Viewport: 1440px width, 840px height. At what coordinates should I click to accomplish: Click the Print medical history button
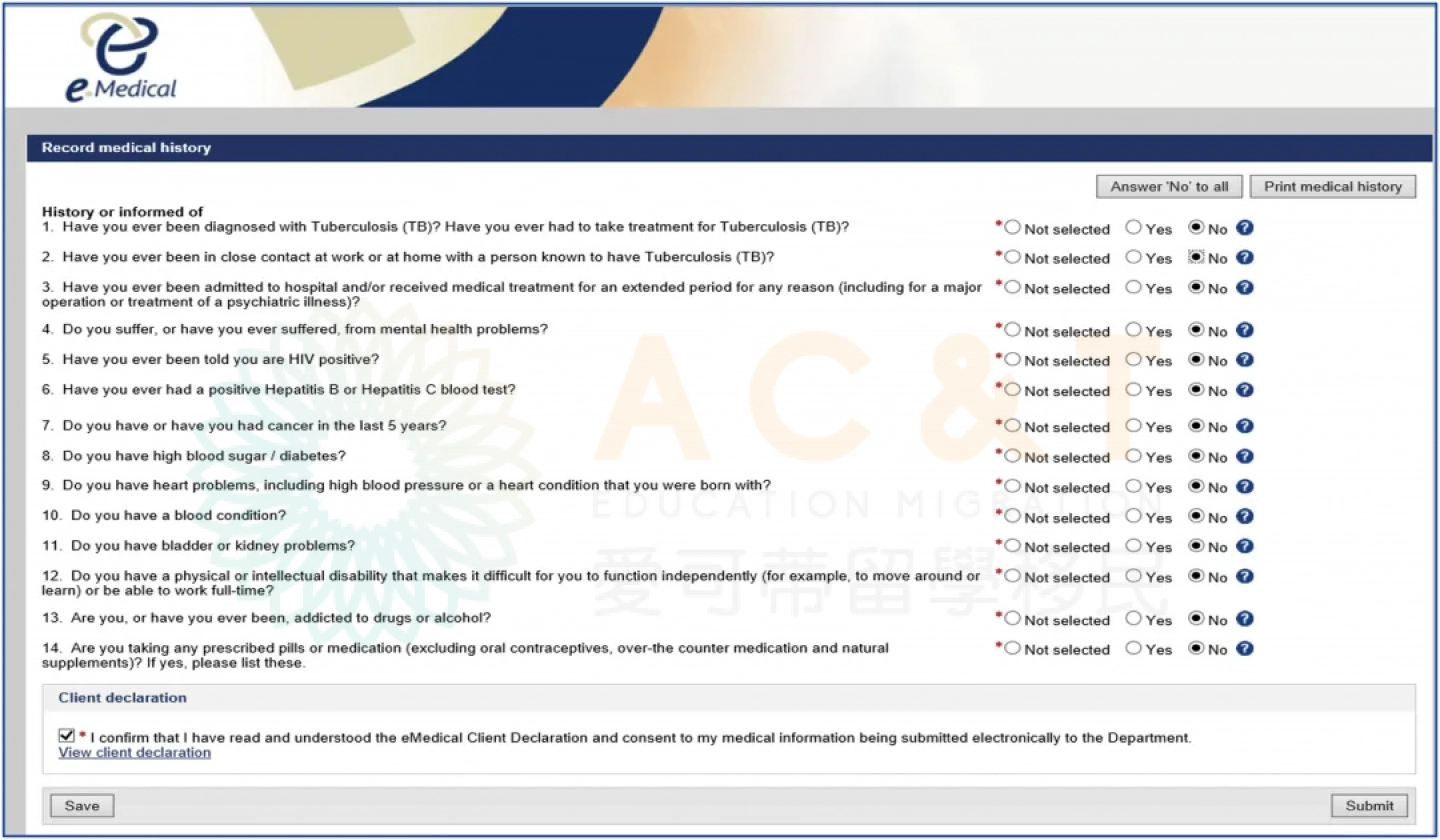[1332, 187]
